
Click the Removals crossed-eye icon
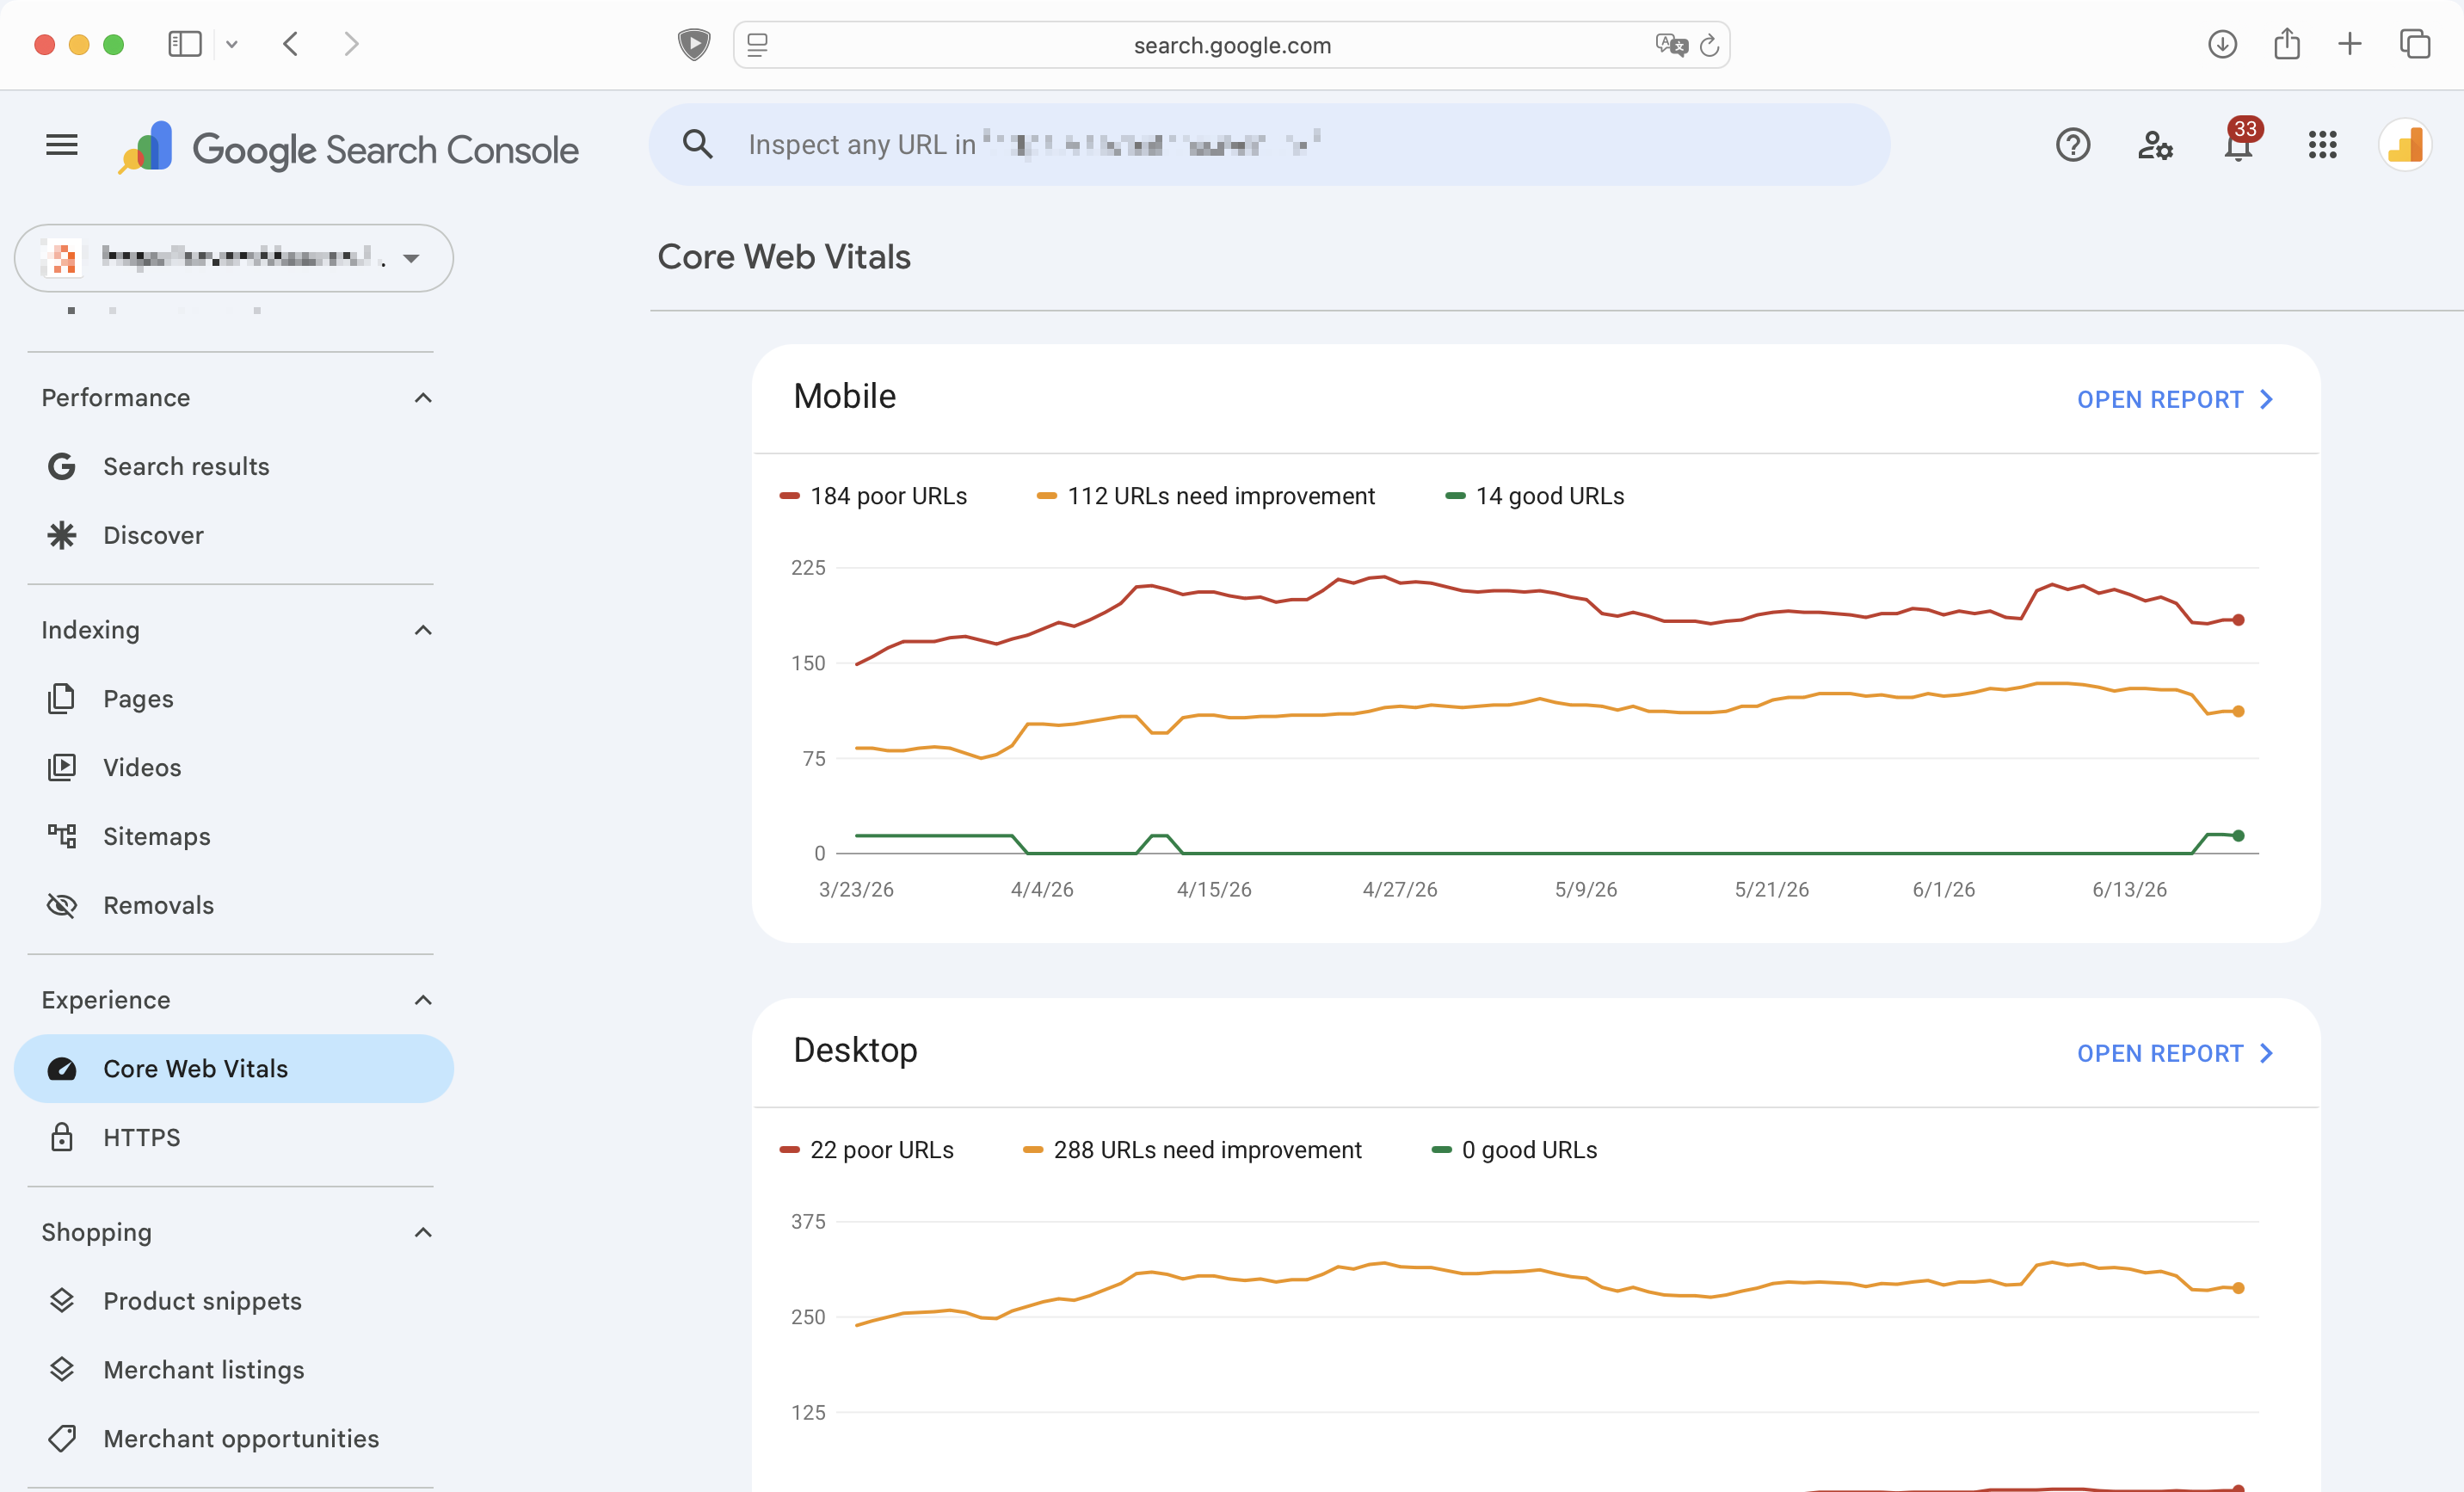(62, 905)
